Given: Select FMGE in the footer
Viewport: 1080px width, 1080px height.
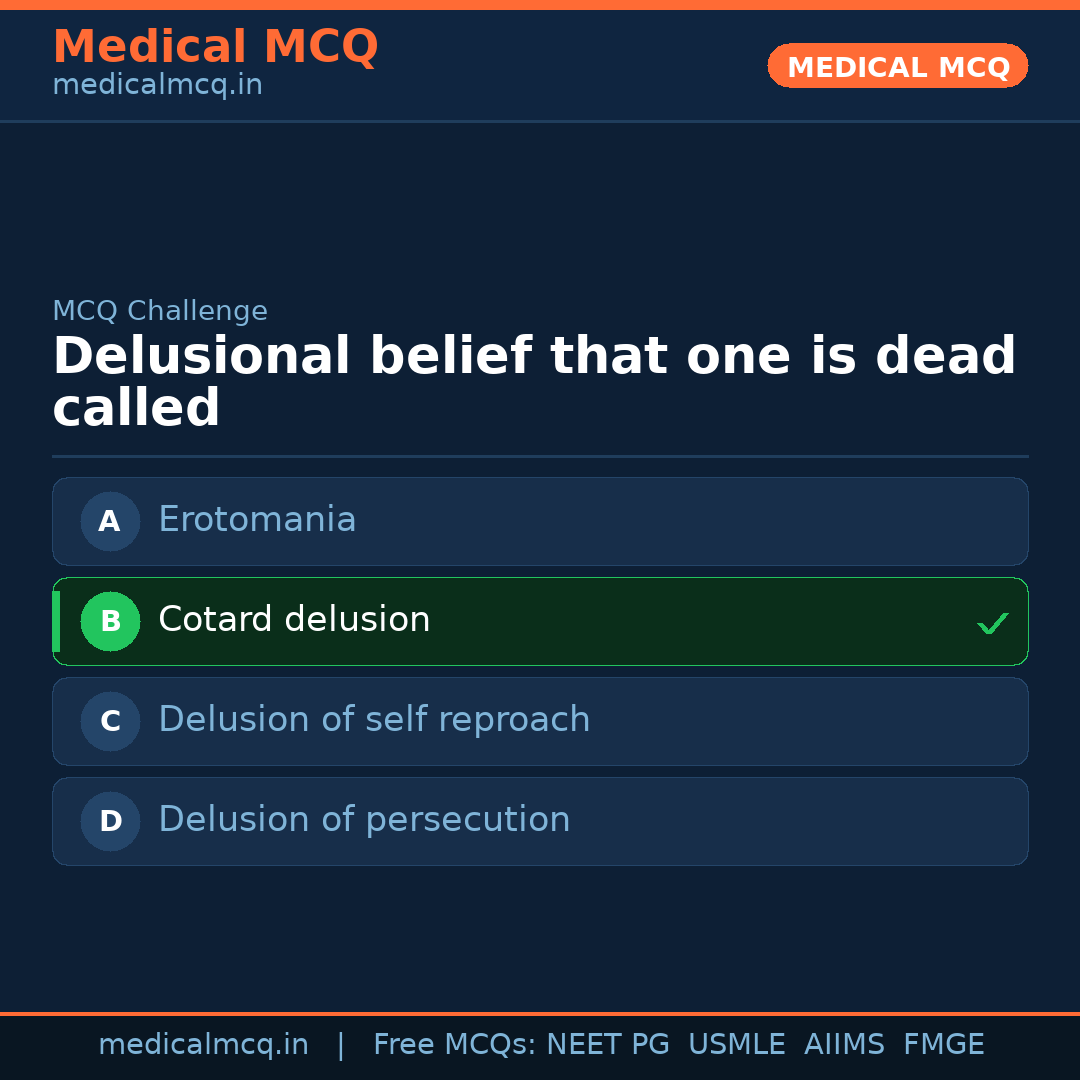Looking at the screenshot, I should pyautogui.click(x=943, y=1045).
